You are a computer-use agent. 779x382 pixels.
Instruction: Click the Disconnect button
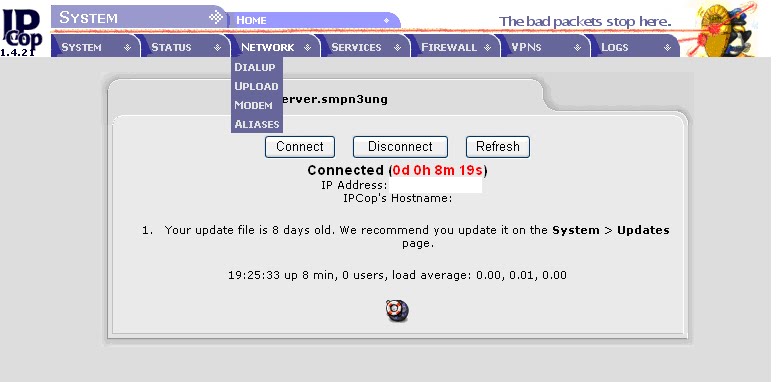pos(400,147)
